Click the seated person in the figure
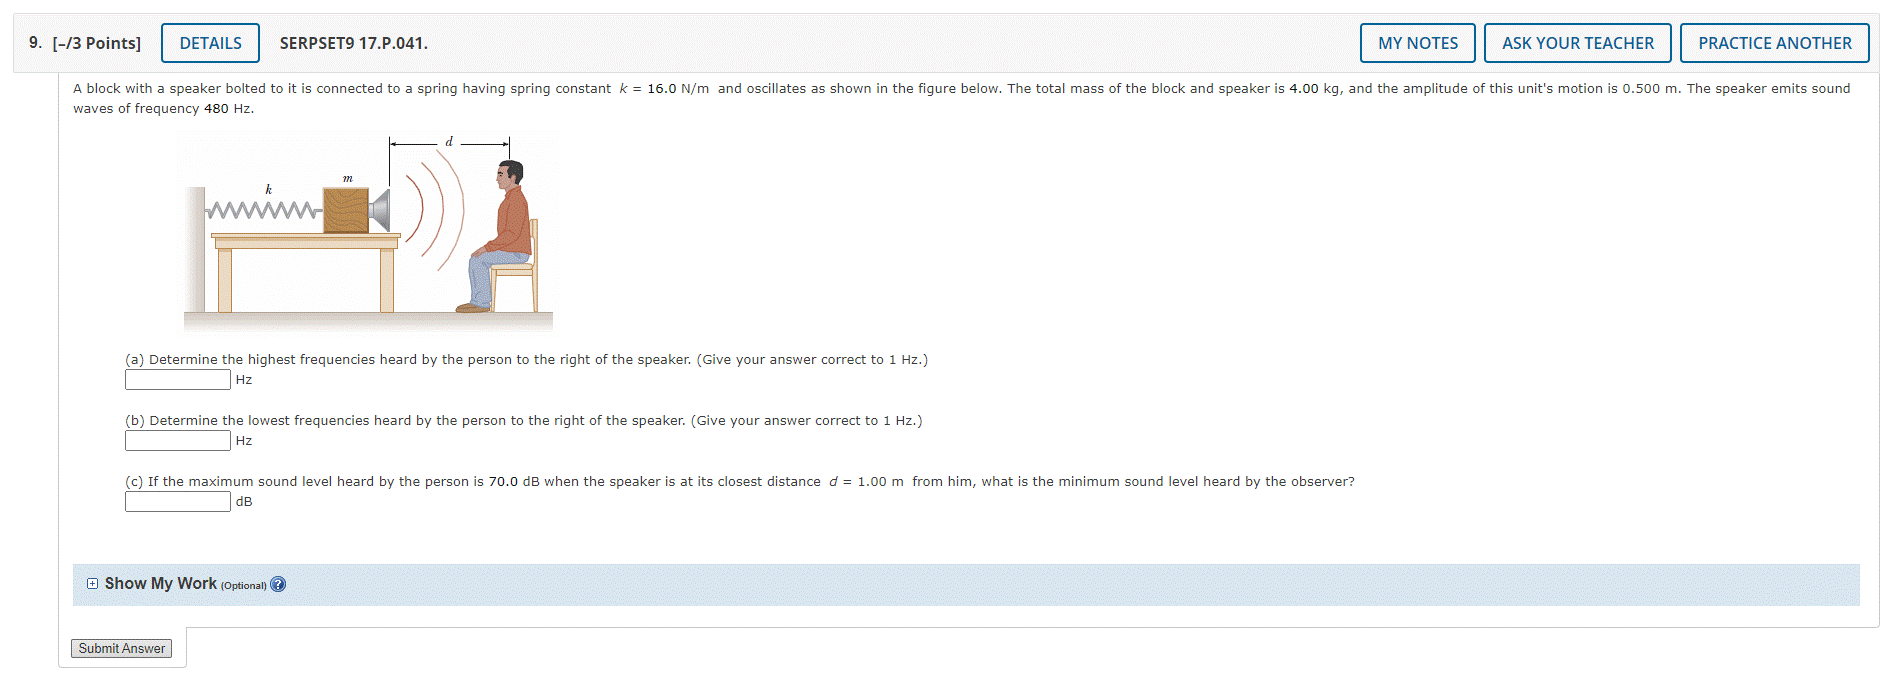Screen dimensions: 1892x675 pyautogui.click(x=501, y=236)
